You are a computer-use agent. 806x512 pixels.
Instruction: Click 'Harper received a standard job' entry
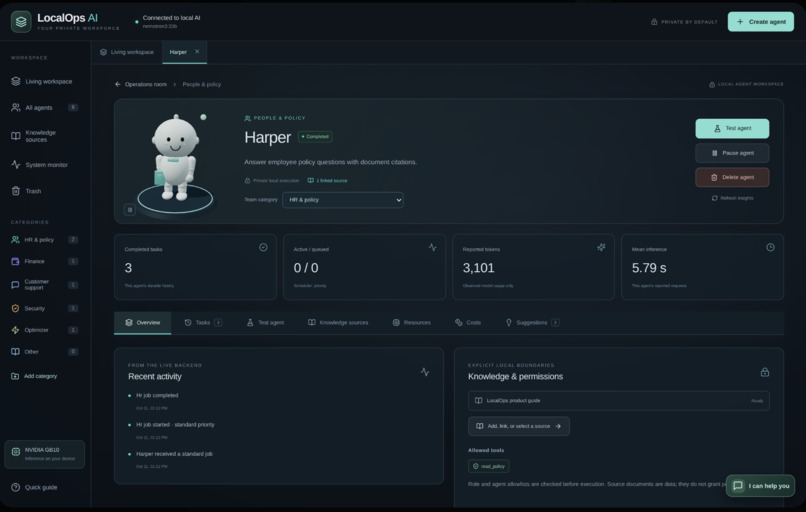[174, 454]
